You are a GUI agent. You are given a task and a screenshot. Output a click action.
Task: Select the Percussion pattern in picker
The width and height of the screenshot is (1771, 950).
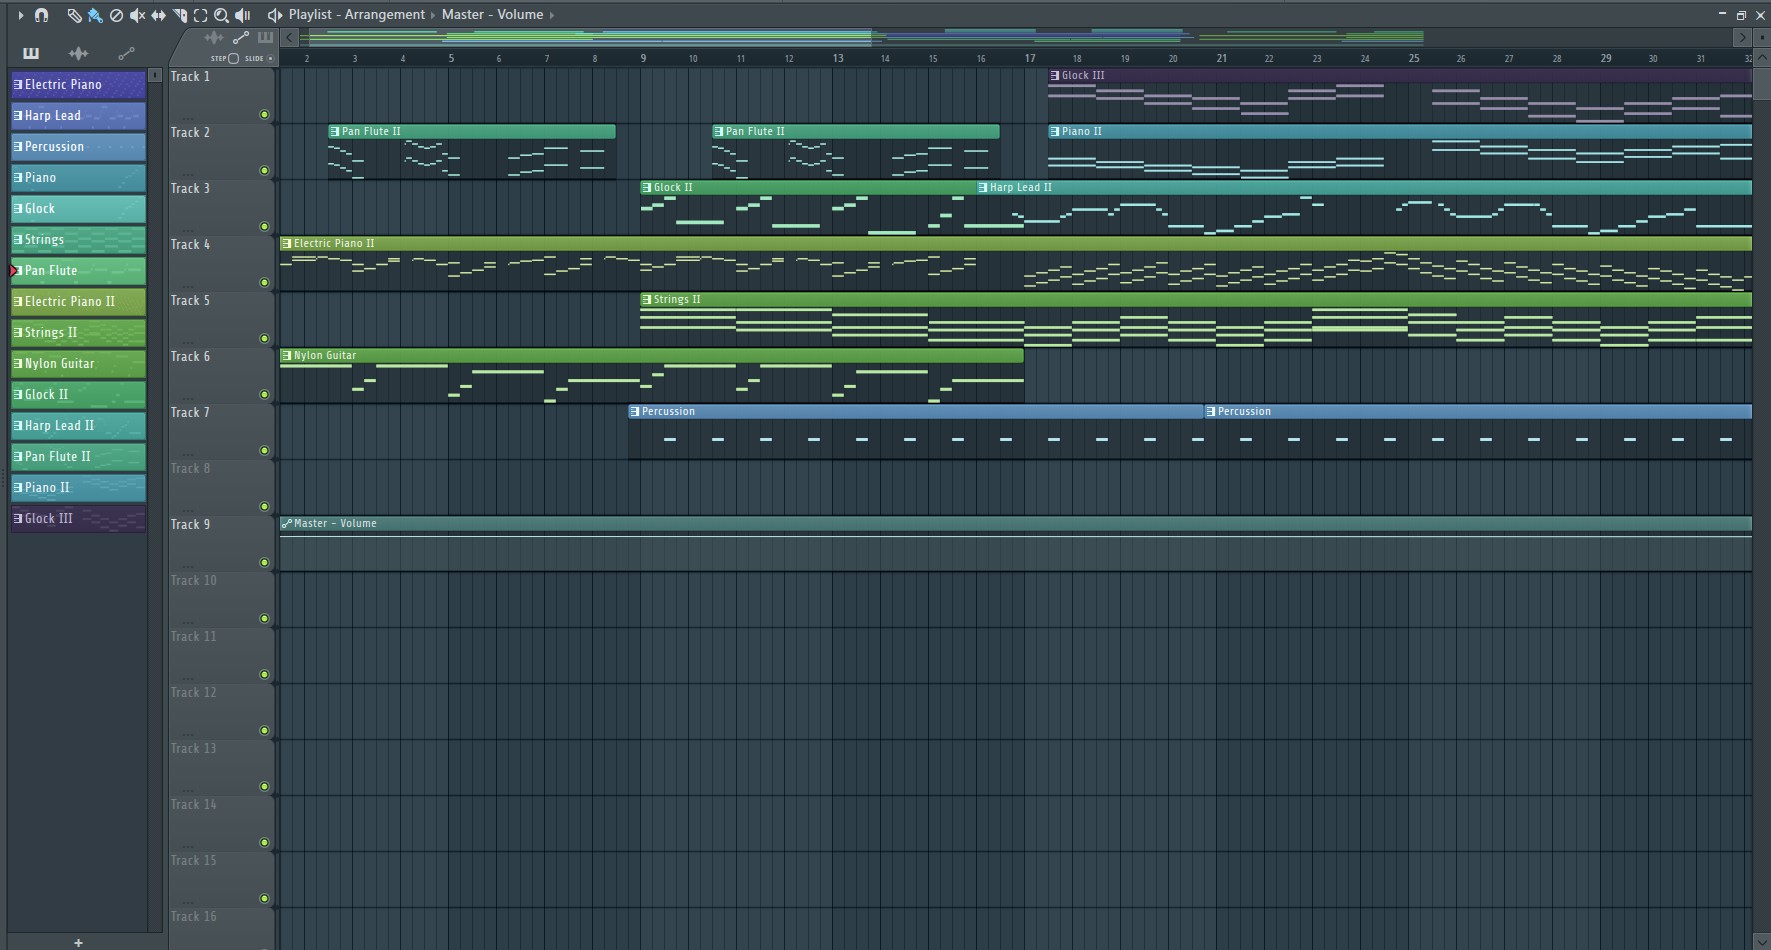click(78, 147)
